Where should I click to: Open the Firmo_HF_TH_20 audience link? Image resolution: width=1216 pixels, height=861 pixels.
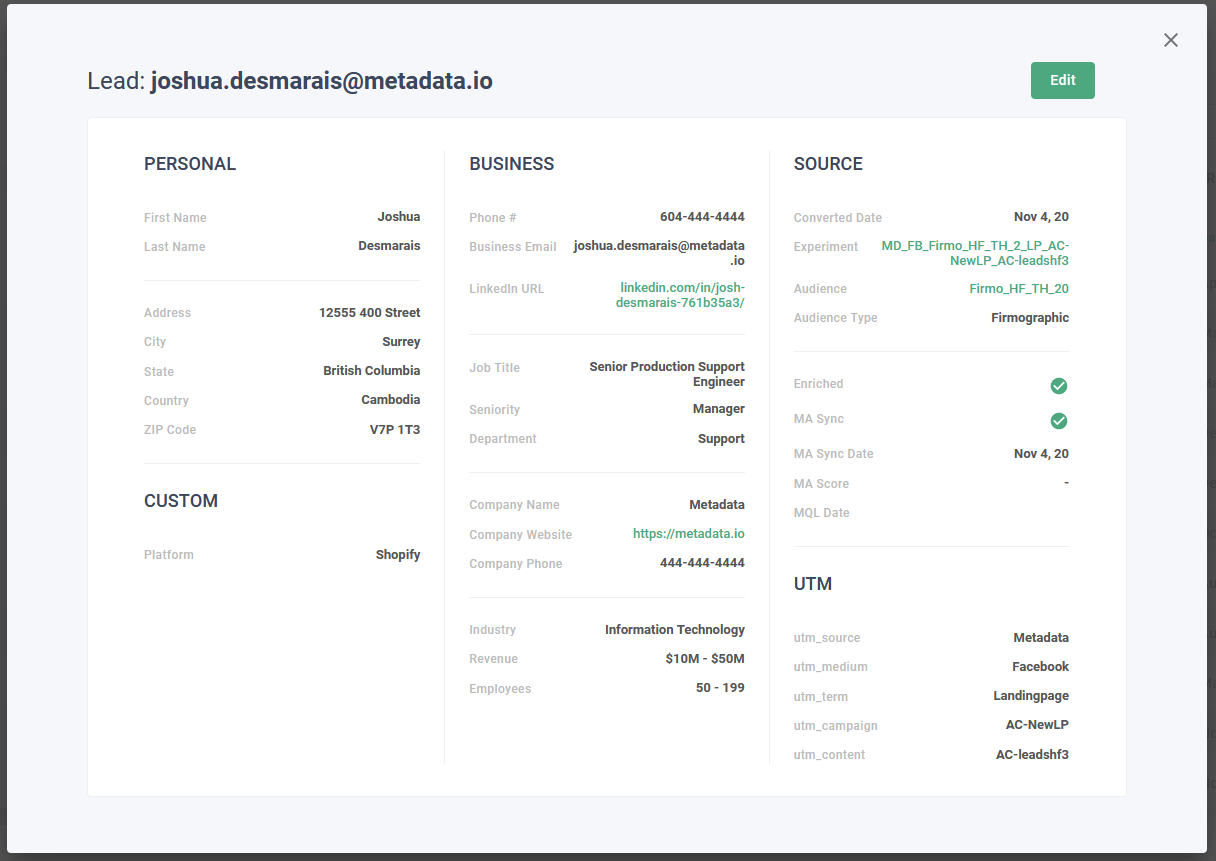coord(1019,289)
